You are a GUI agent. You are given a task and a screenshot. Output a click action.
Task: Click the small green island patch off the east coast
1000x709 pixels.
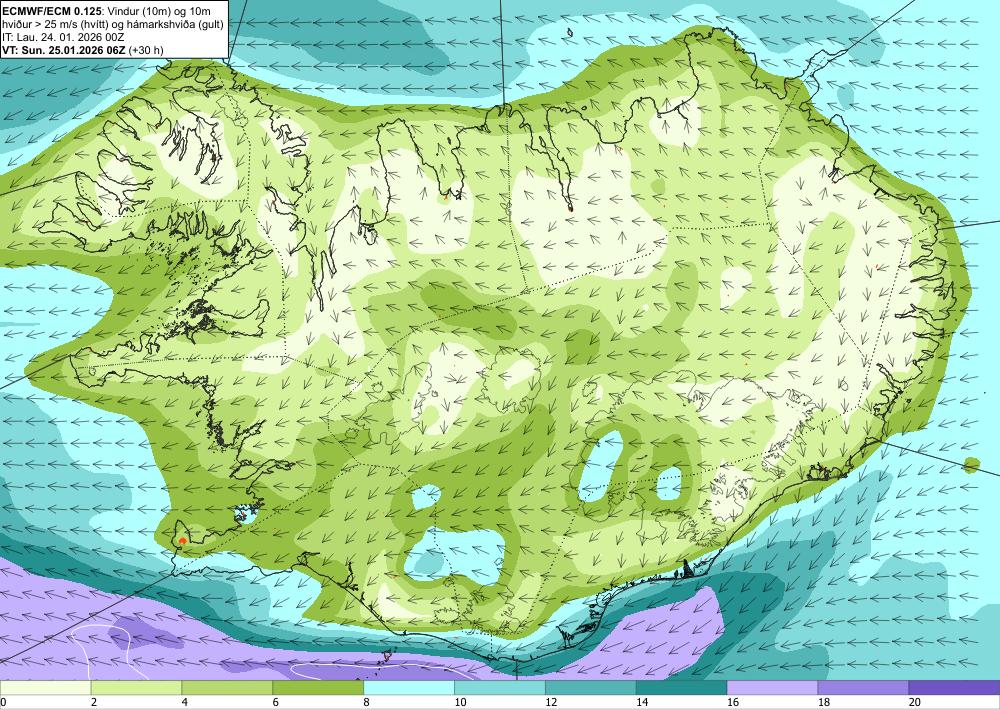point(971,465)
